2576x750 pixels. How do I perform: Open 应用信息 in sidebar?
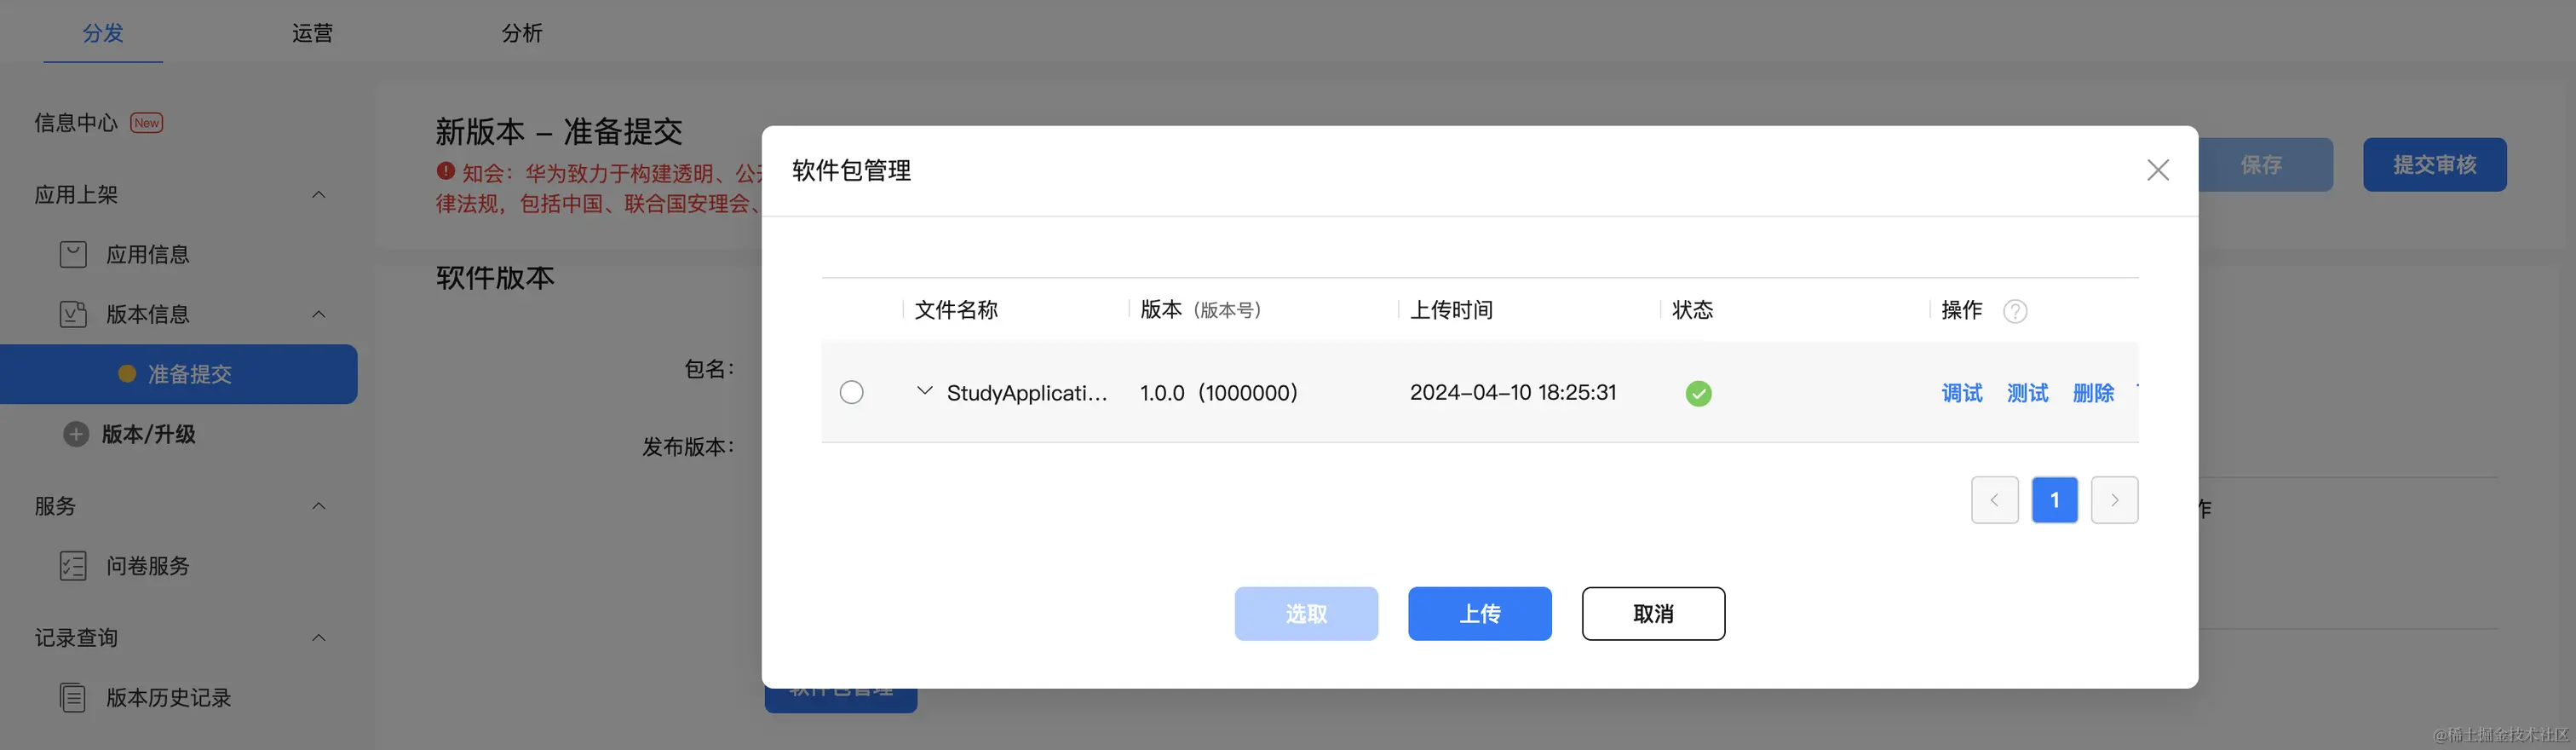click(x=148, y=255)
